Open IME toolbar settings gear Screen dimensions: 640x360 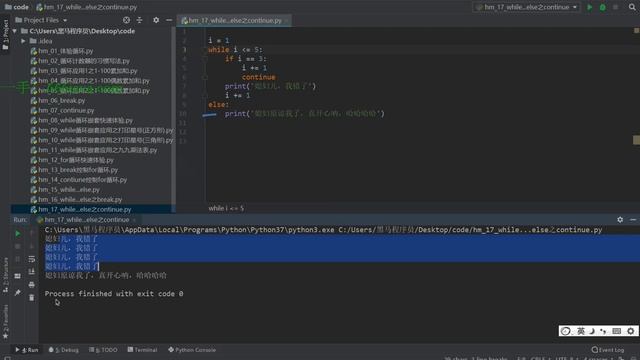coord(631,331)
